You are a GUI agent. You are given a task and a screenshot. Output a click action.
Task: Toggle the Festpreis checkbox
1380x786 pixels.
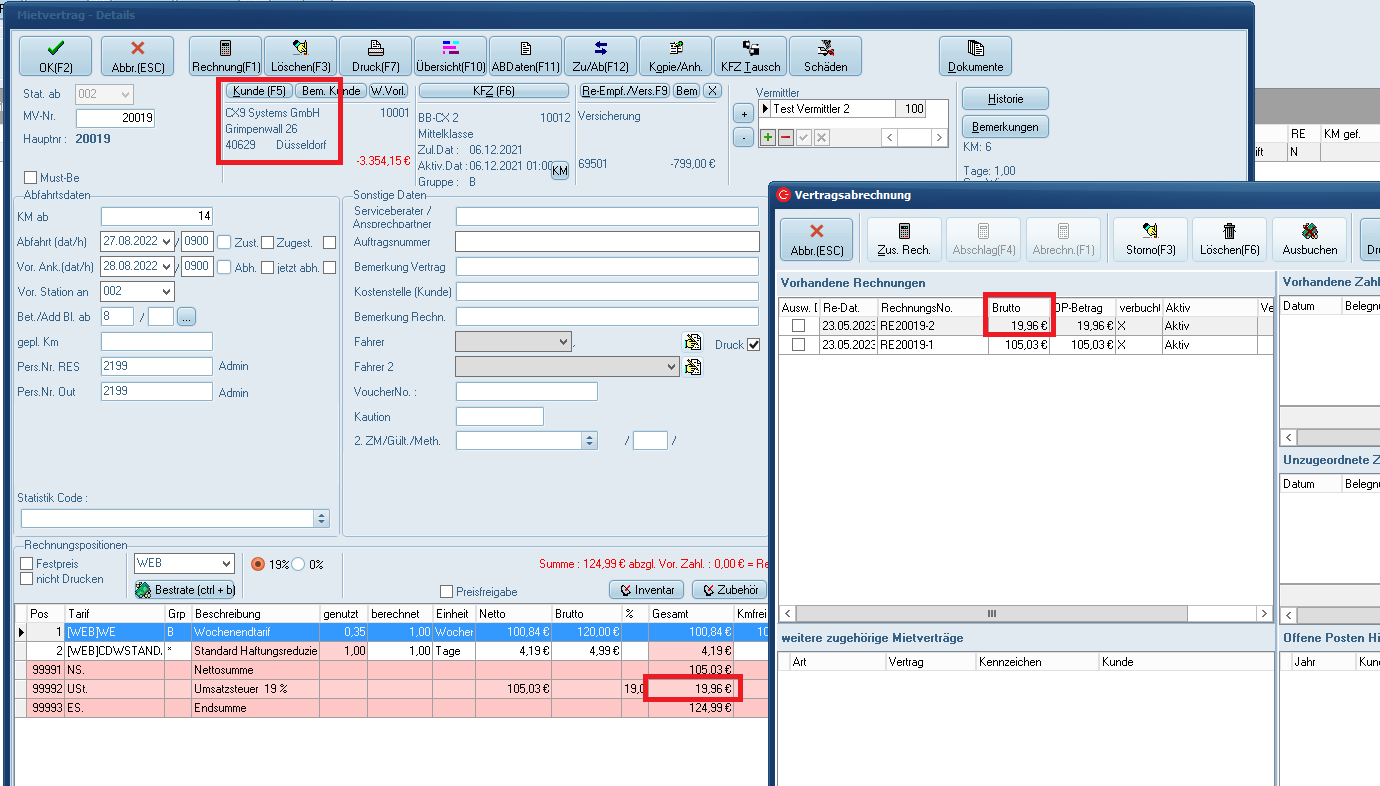tap(27, 564)
